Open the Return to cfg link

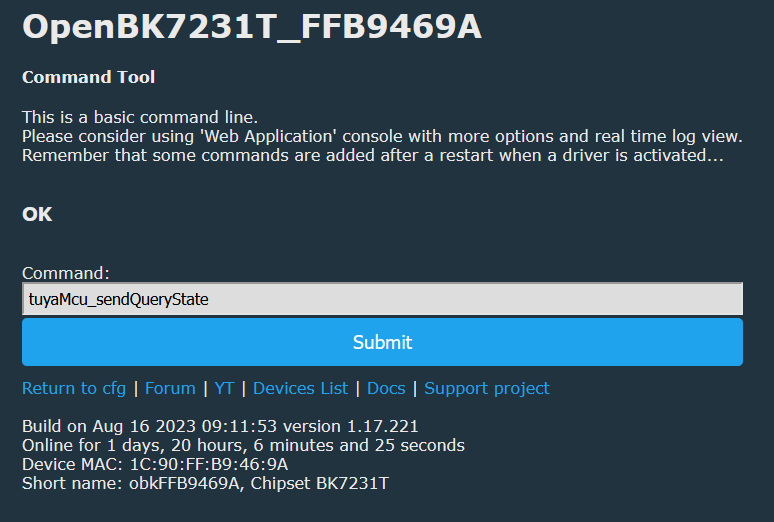tap(74, 388)
